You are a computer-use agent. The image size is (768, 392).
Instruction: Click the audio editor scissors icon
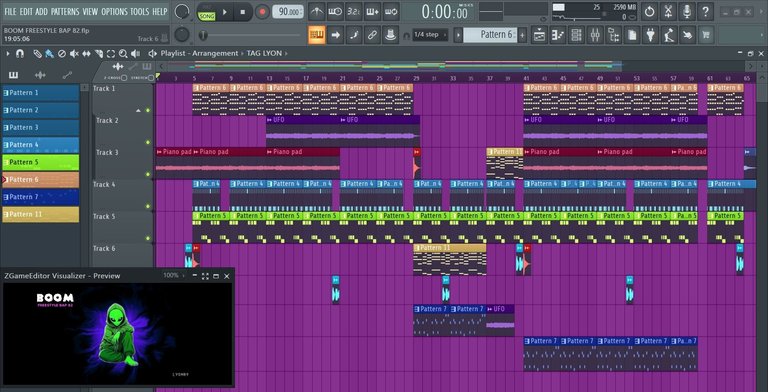[668, 11]
